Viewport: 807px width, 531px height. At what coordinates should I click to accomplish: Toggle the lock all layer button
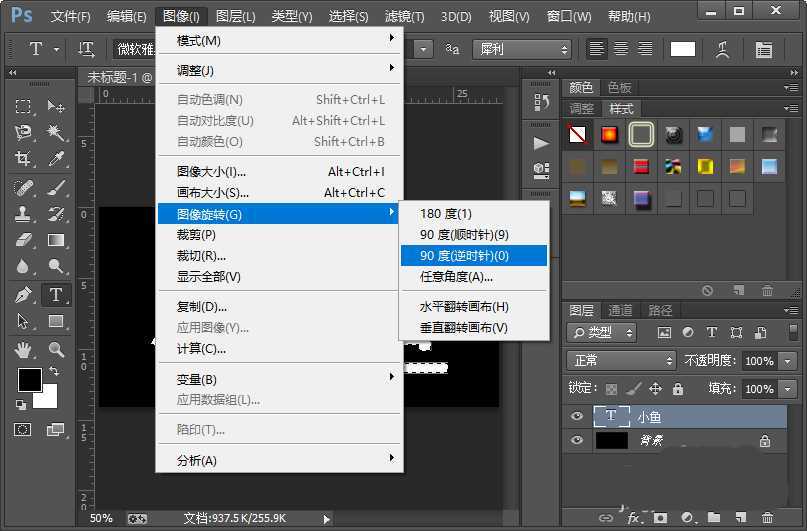678,388
